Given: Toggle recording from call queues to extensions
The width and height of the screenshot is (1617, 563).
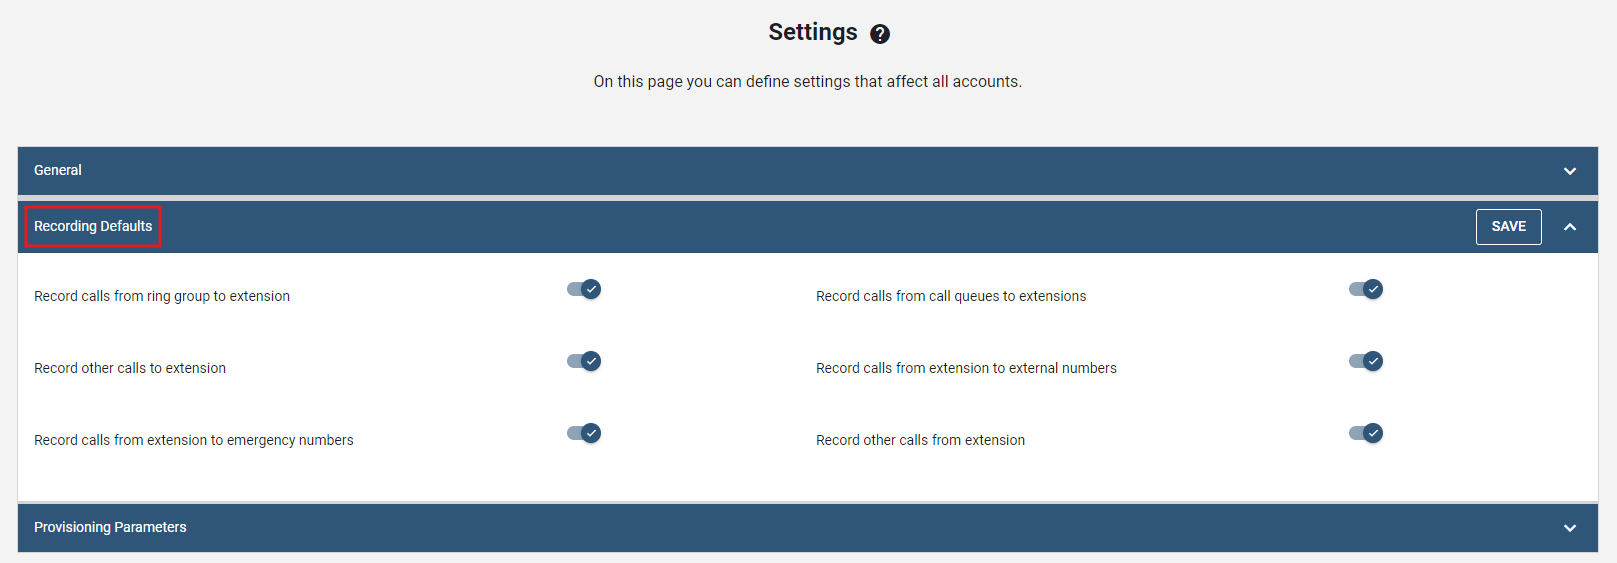Looking at the screenshot, I should tap(1366, 289).
